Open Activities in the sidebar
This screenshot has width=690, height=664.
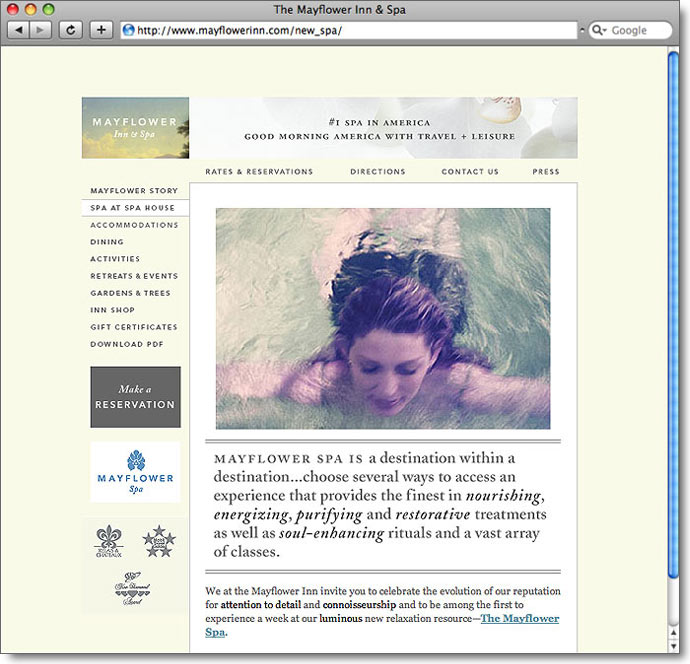(x=115, y=259)
